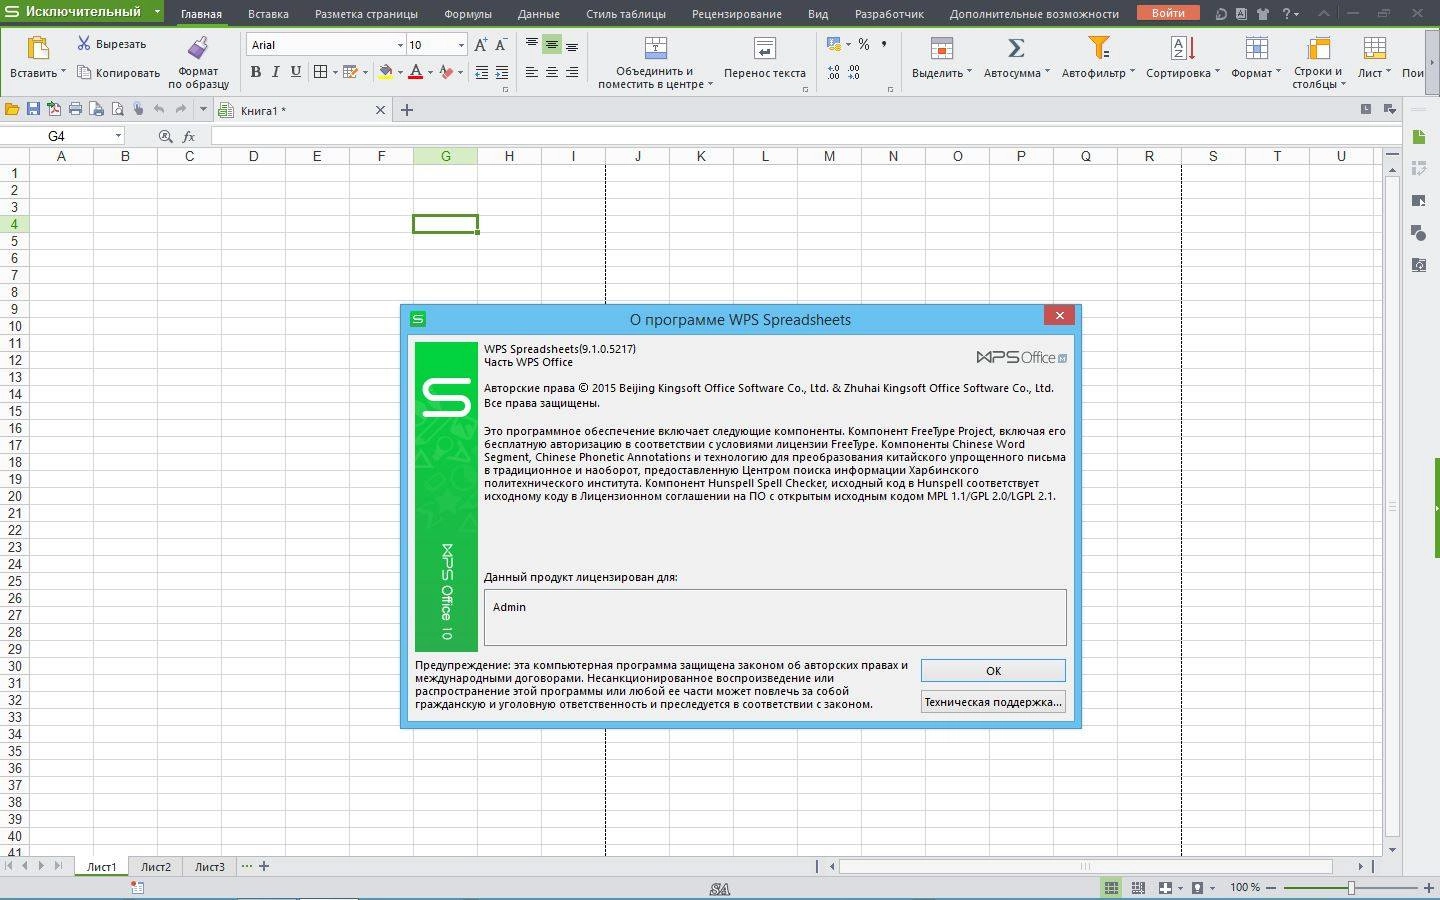This screenshot has width=1440, height=900.
Task: Close the Книга1 document tab
Action: pyautogui.click(x=380, y=110)
